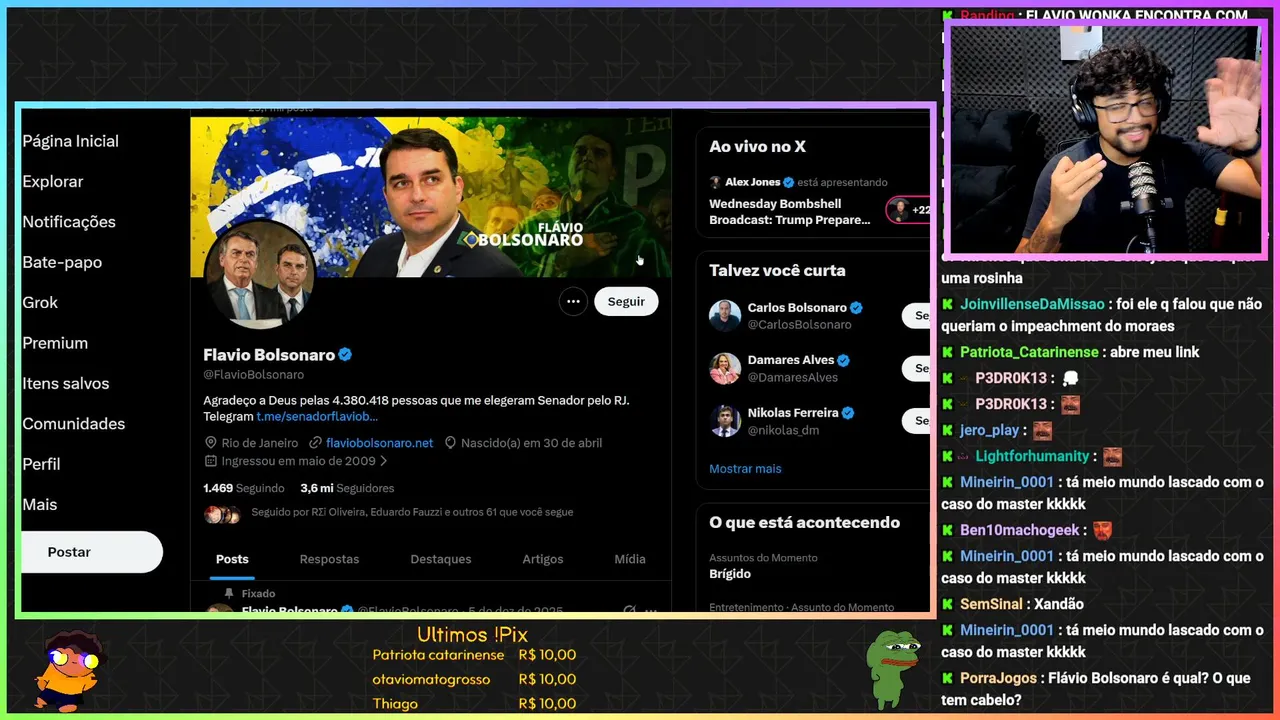Viewport: 1280px width, 720px height.
Task: Switch to the Mídia tab
Action: pos(630,559)
